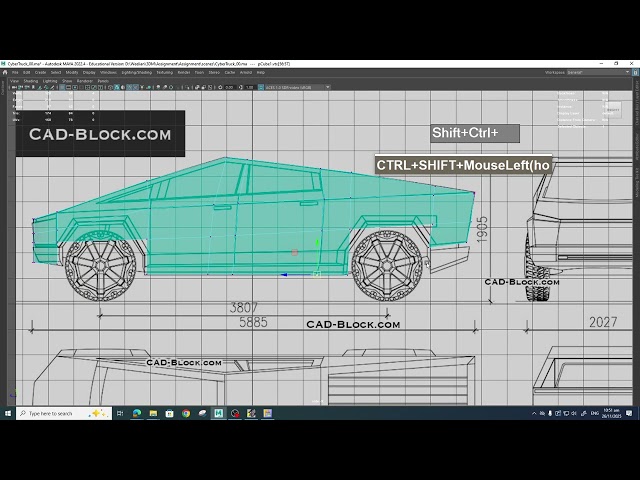Viewport: 640px width, 480px height.
Task: Open the ACES color space dropdown
Action: pos(298,87)
